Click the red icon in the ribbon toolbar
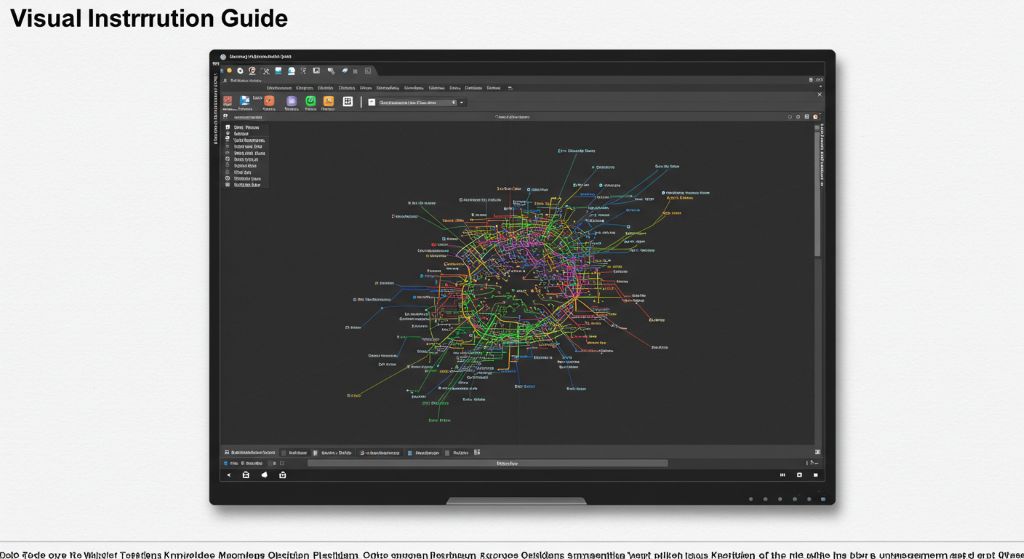1024x559 pixels. (228, 101)
